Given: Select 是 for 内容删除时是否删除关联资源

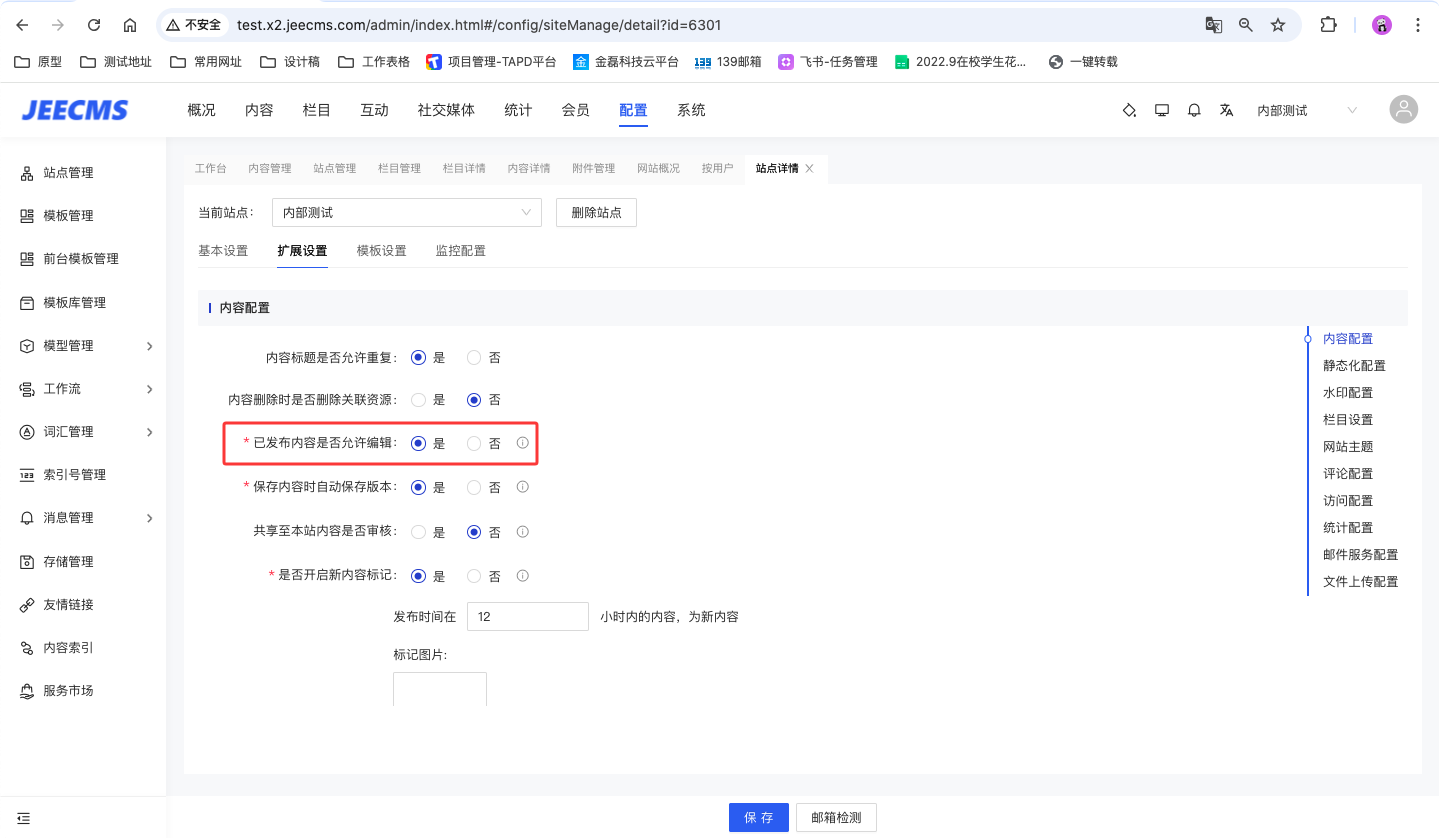Looking at the screenshot, I should [419, 400].
